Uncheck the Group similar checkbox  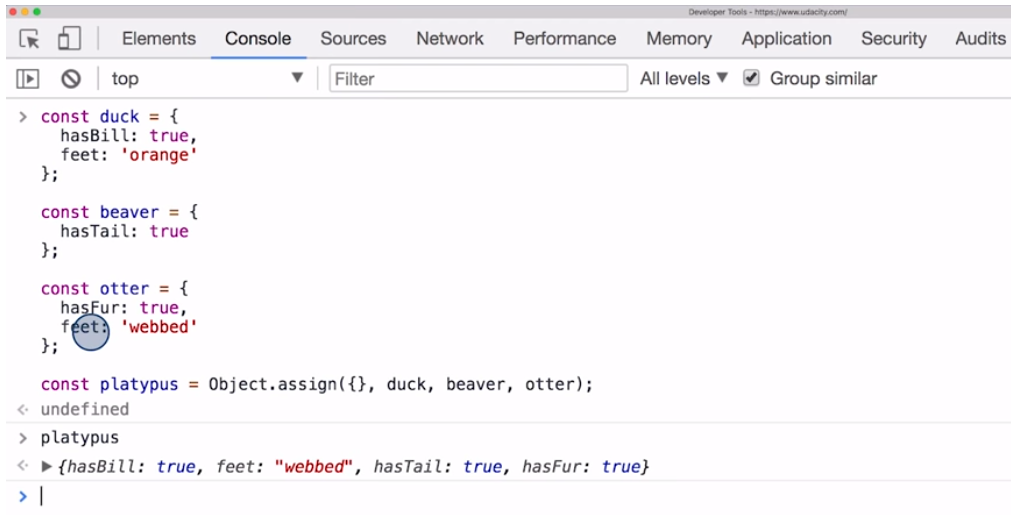[x=751, y=79]
